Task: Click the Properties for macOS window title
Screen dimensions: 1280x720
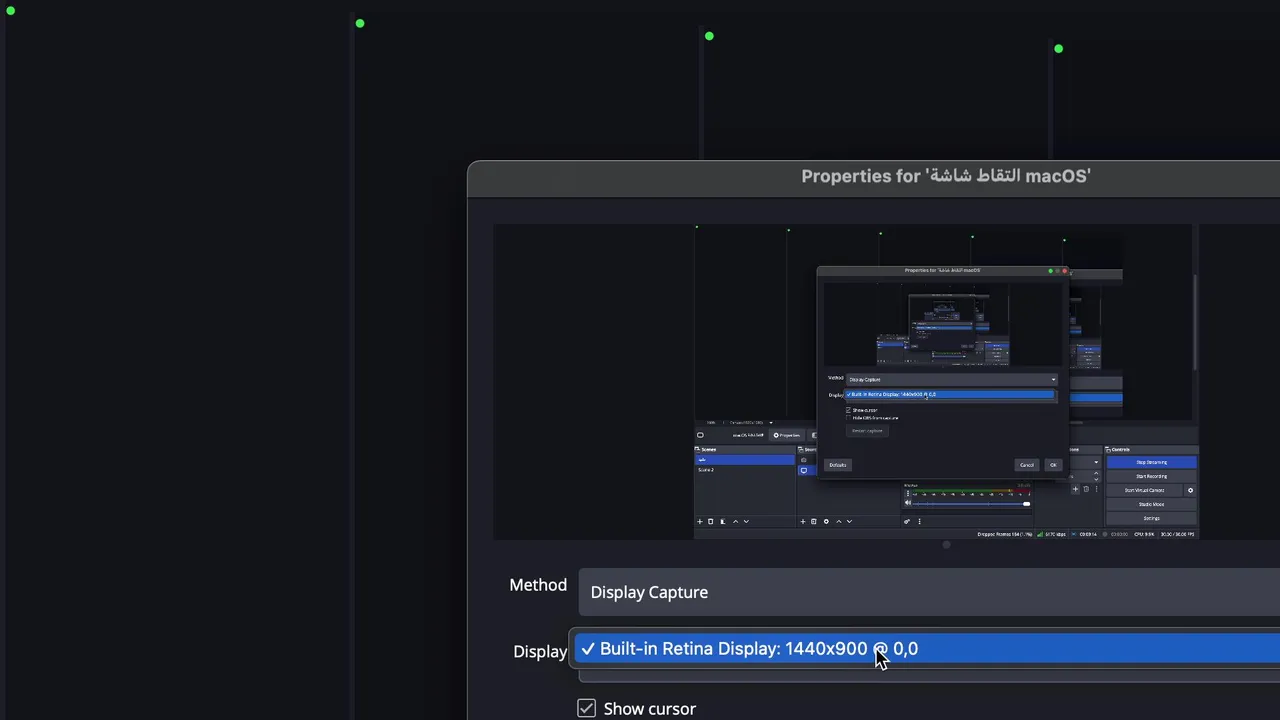Action: point(945,176)
